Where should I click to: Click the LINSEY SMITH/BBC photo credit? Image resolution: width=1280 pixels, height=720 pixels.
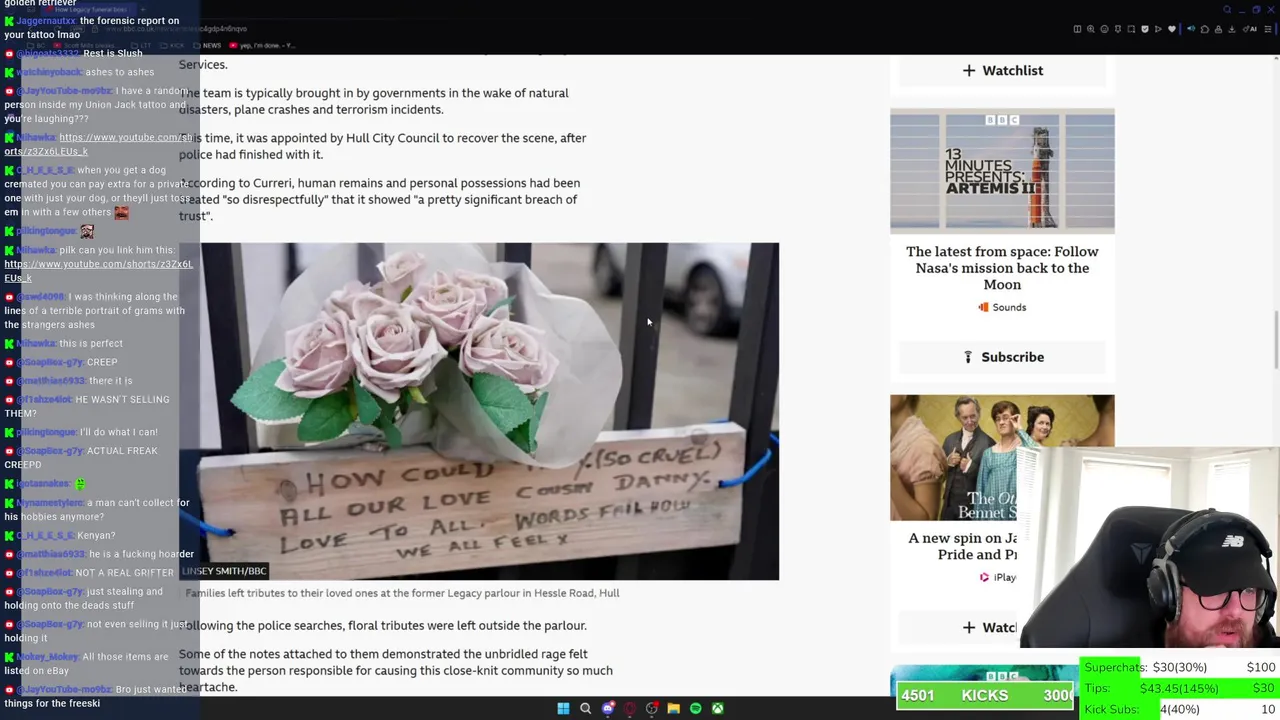(x=224, y=571)
